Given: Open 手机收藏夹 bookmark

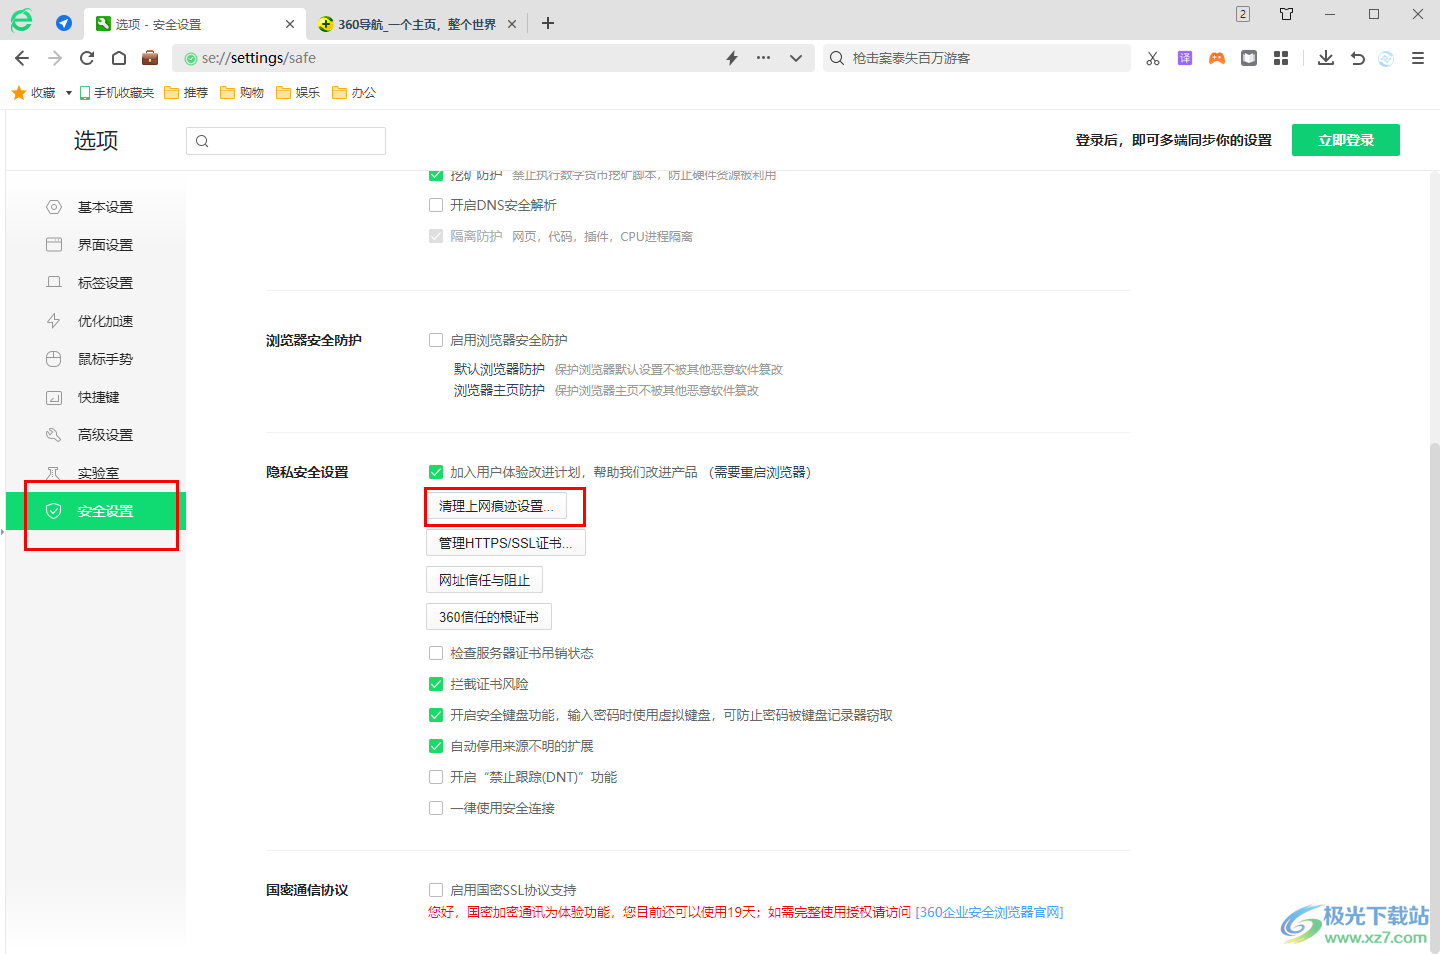Looking at the screenshot, I should [117, 92].
